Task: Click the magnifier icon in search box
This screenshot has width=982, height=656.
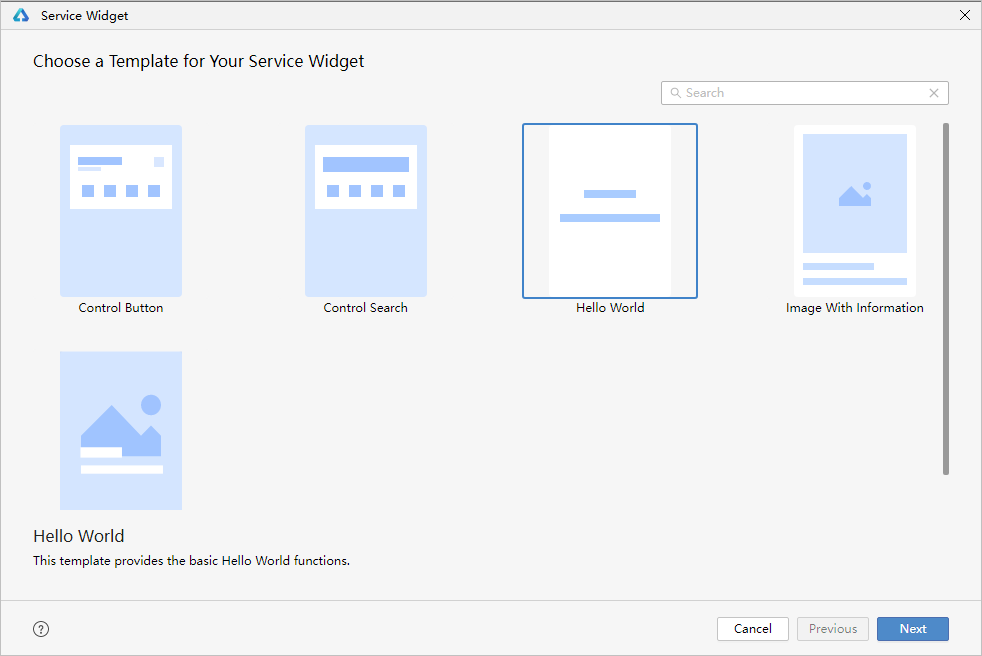Action: [x=675, y=93]
